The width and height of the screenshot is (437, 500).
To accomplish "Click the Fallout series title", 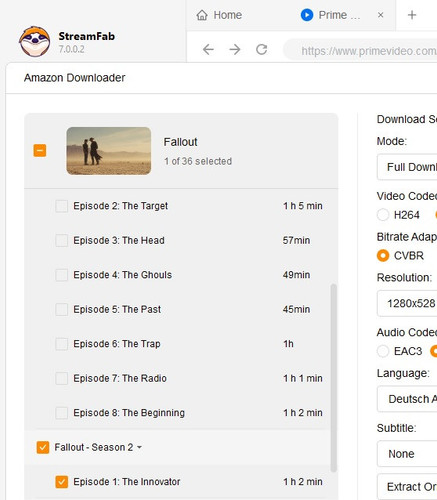I will pyautogui.click(x=180, y=142).
